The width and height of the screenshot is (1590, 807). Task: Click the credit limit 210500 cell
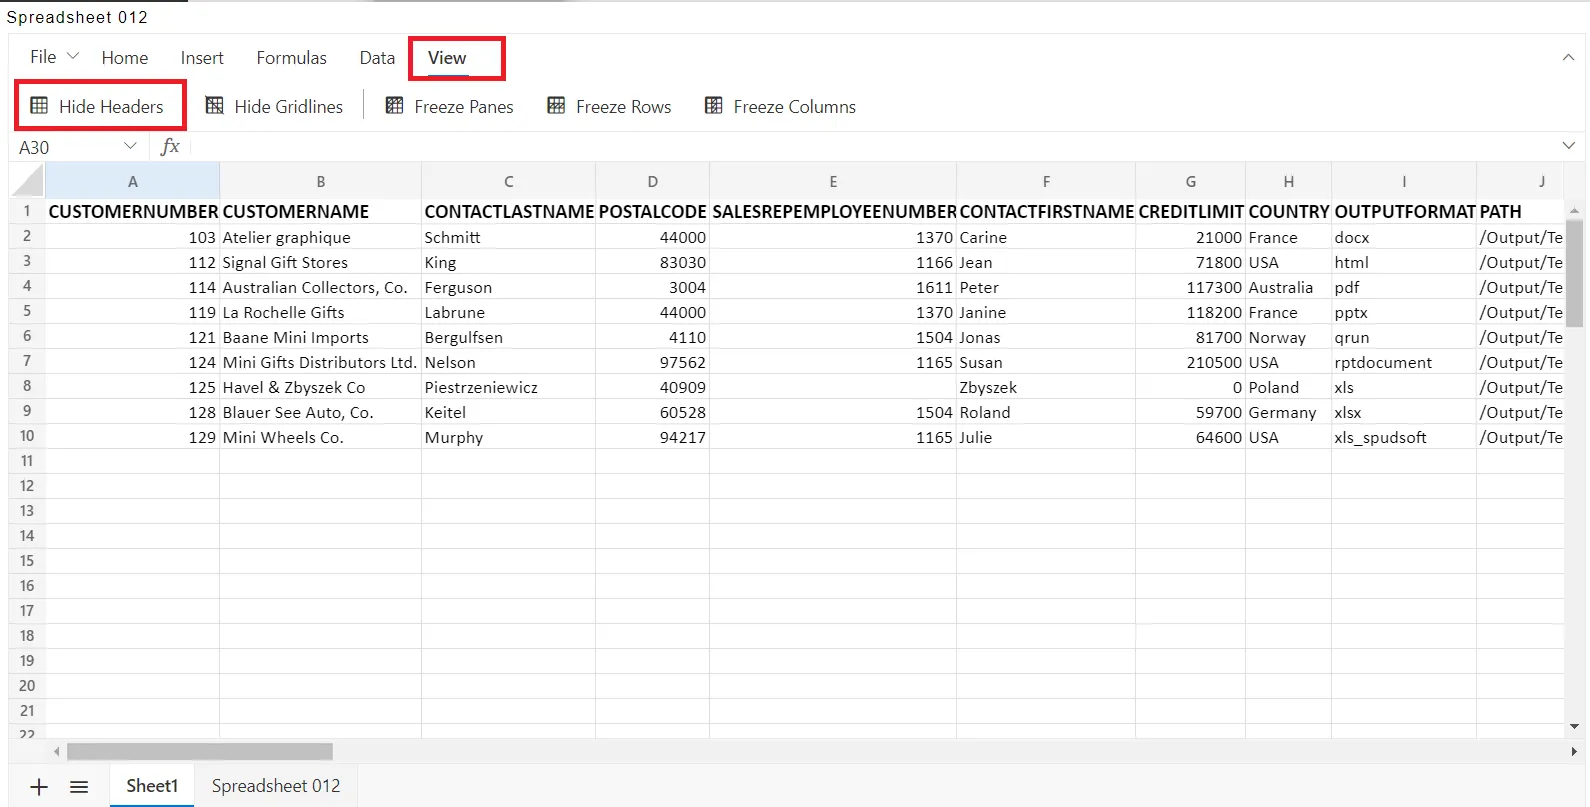[1191, 362]
